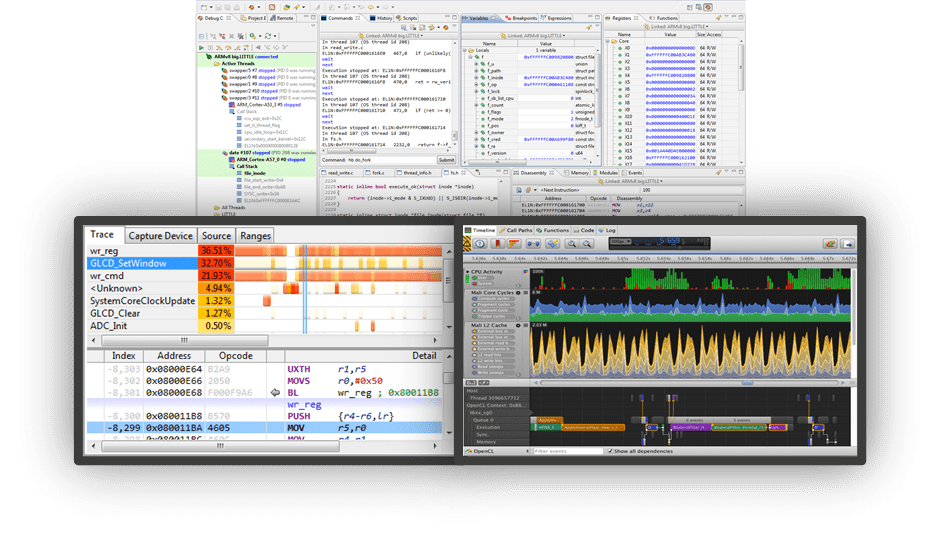Click the Mali L2 Cache settings gear icon
This screenshot has width=940, height=539.
coord(520,326)
